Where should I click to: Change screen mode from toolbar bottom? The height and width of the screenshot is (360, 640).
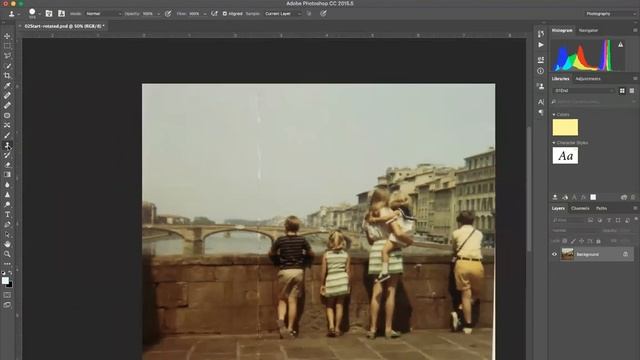coord(7,305)
